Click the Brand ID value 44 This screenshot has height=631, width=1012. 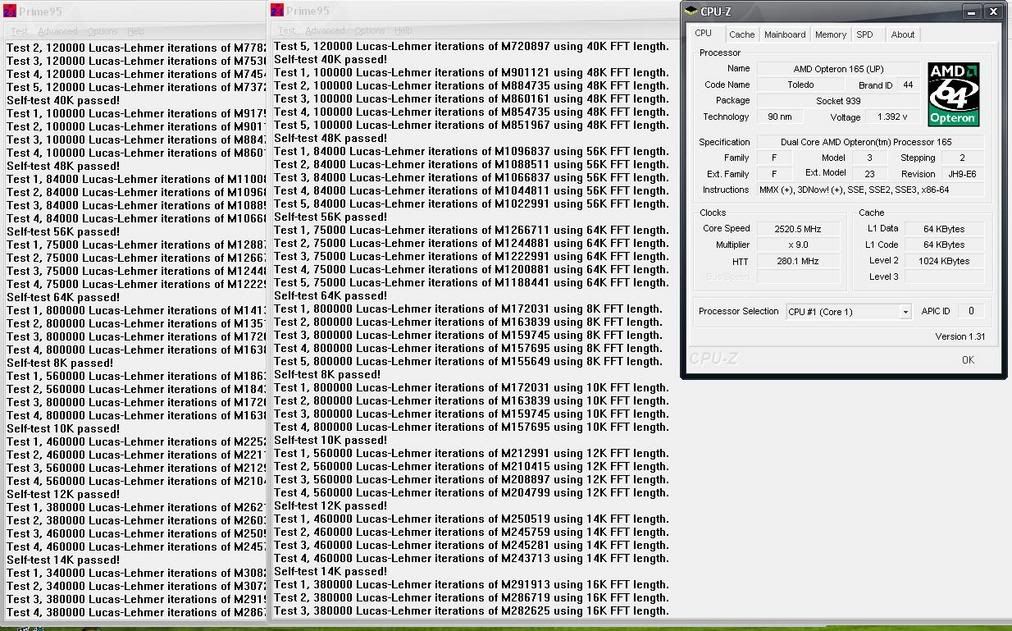tap(908, 85)
